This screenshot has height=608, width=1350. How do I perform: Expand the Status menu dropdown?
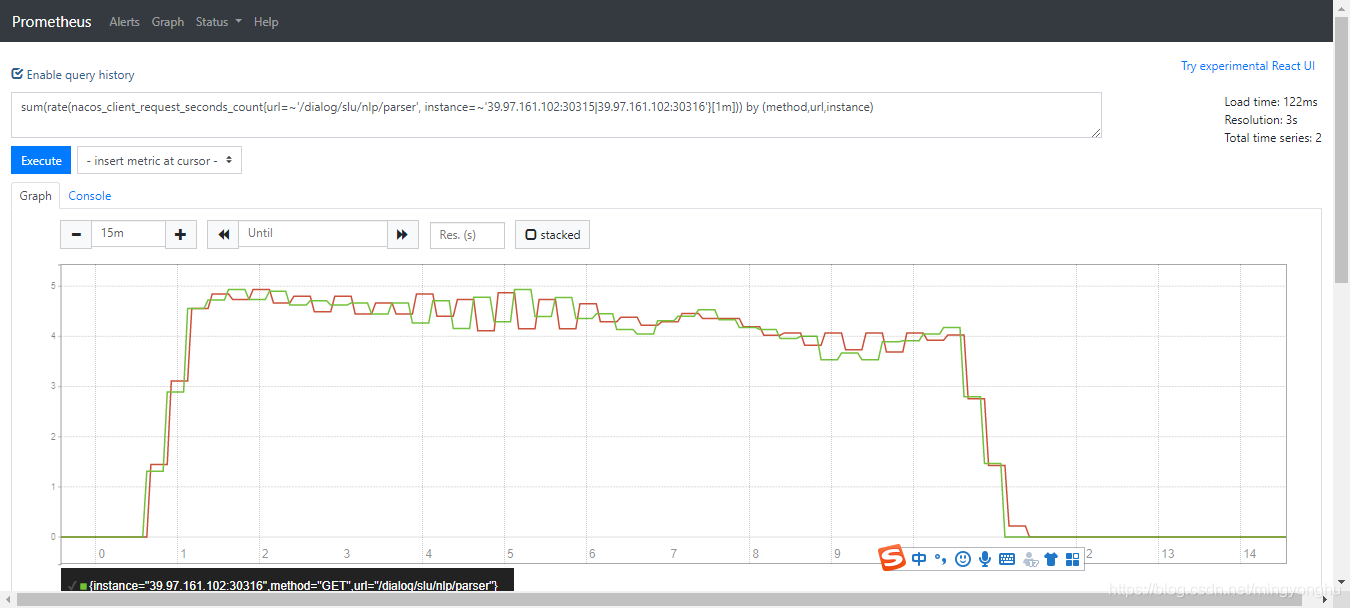[217, 21]
